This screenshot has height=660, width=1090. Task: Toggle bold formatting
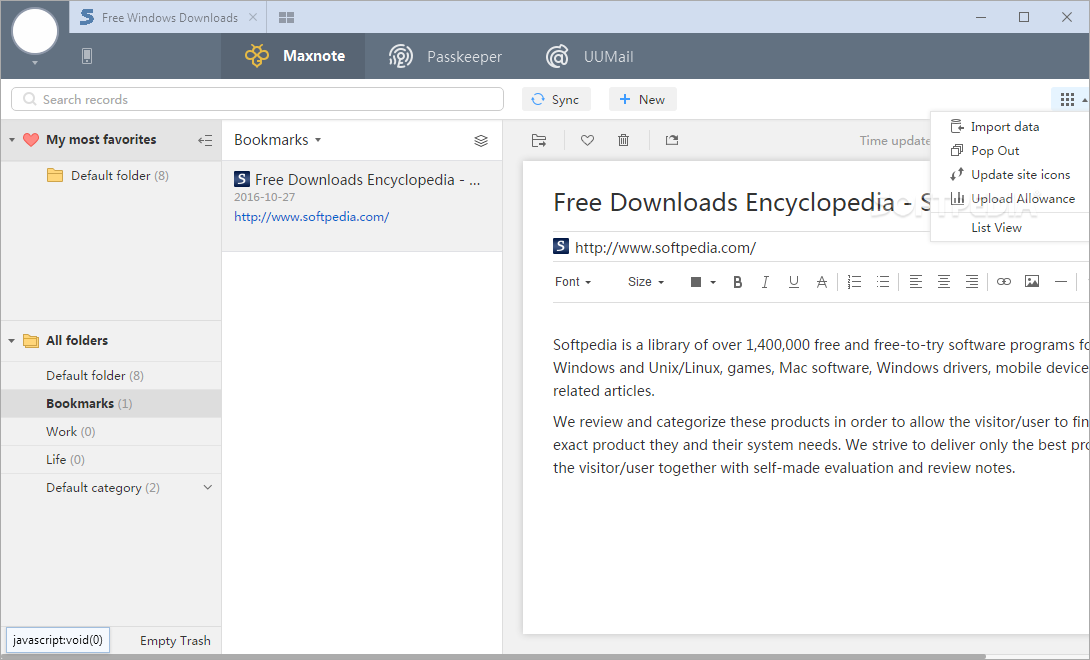[738, 282]
